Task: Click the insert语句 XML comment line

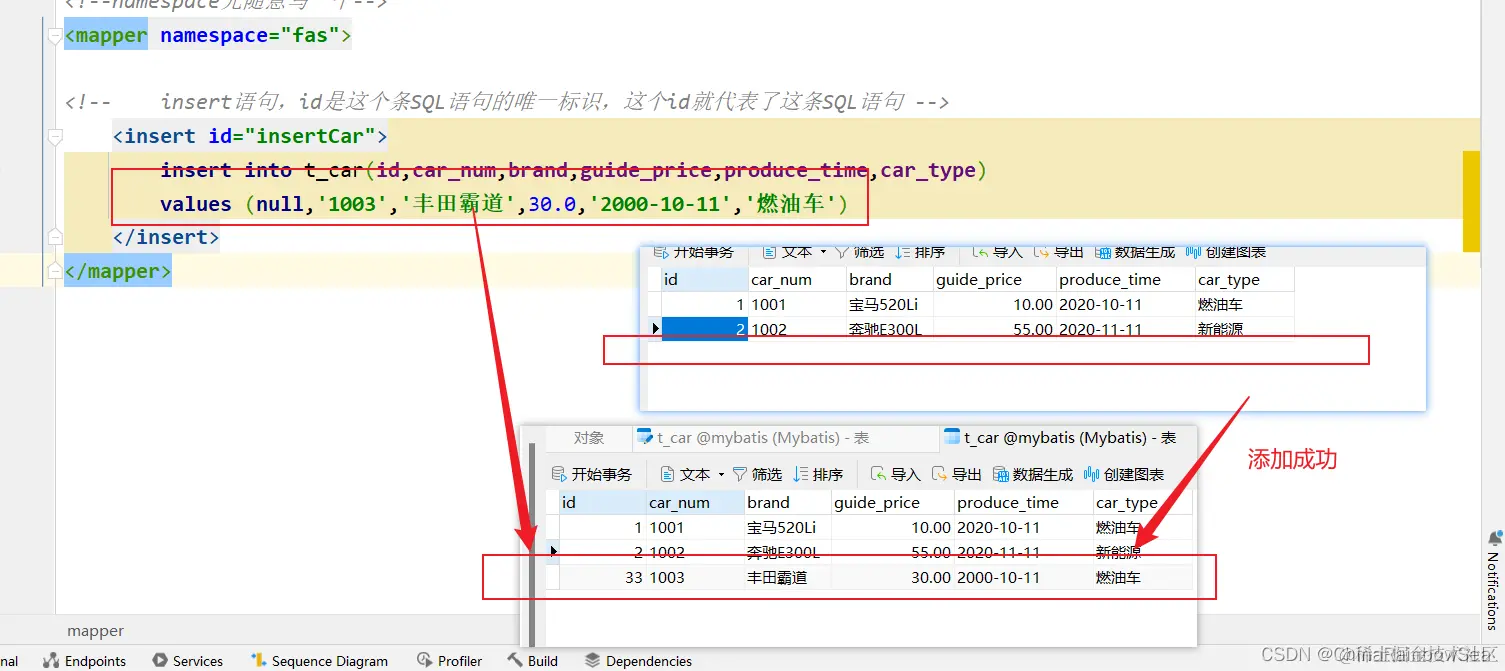Action: 507,102
